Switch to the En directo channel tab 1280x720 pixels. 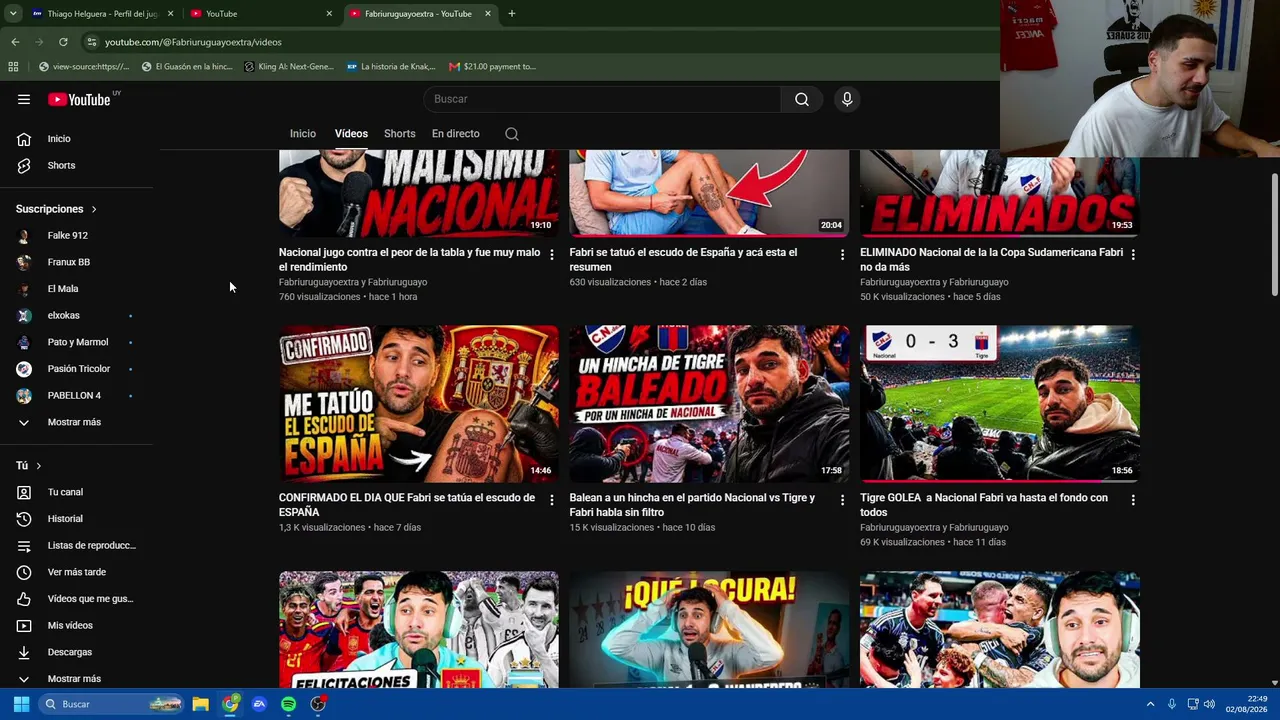tap(456, 134)
